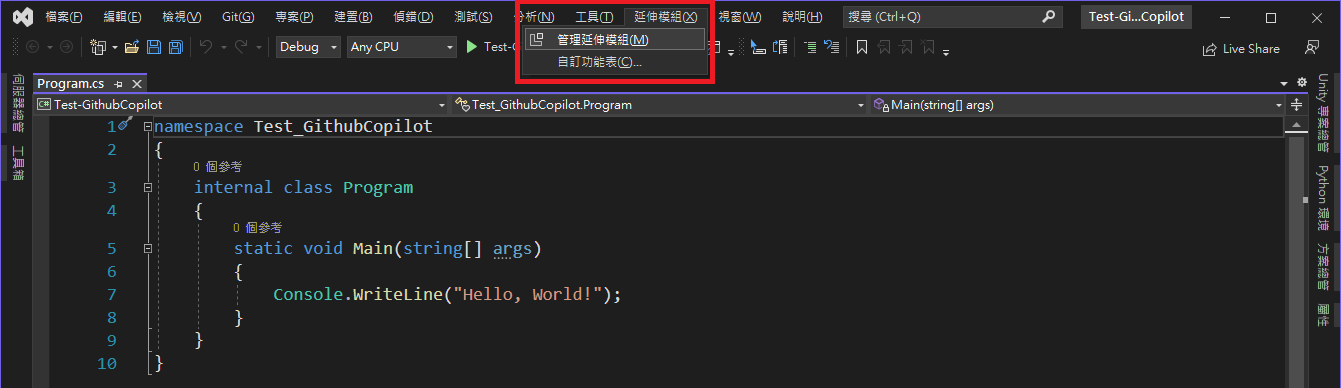Click the Undo arrow icon
Image resolution: width=1341 pixels, height=388 pixels.
point(205,47)
